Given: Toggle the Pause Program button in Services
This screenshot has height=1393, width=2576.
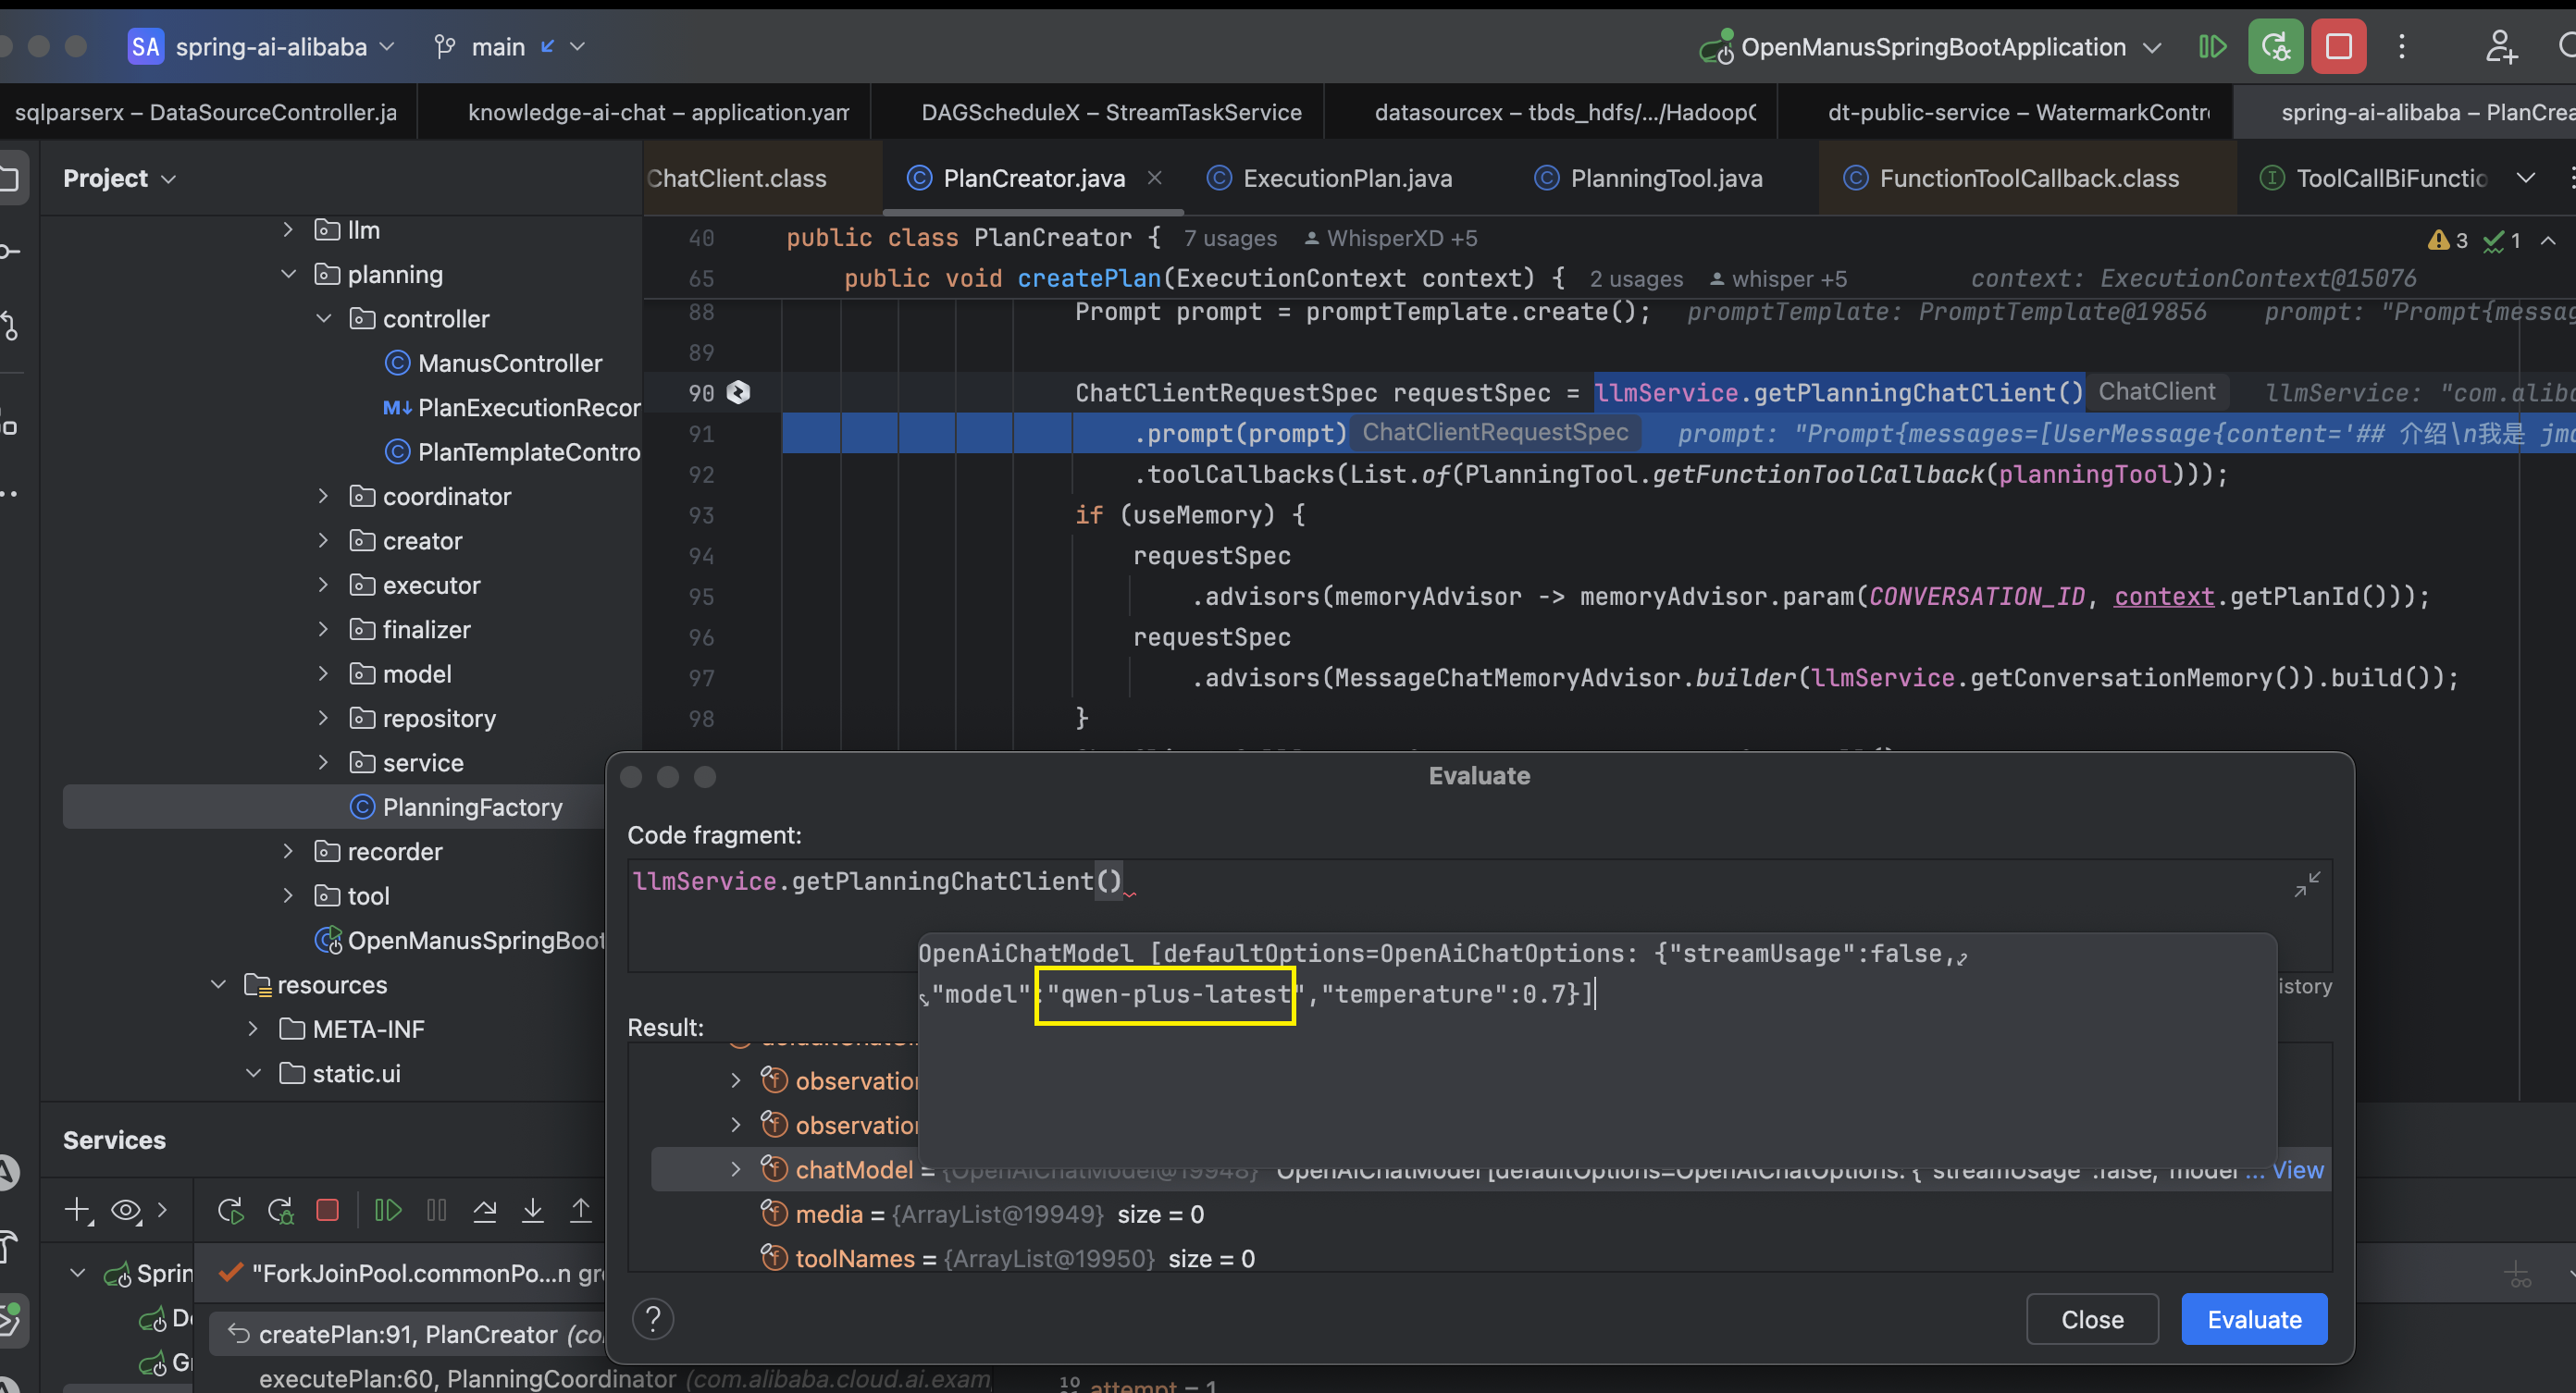Looking at the screenshot, I should (437, 1211).
